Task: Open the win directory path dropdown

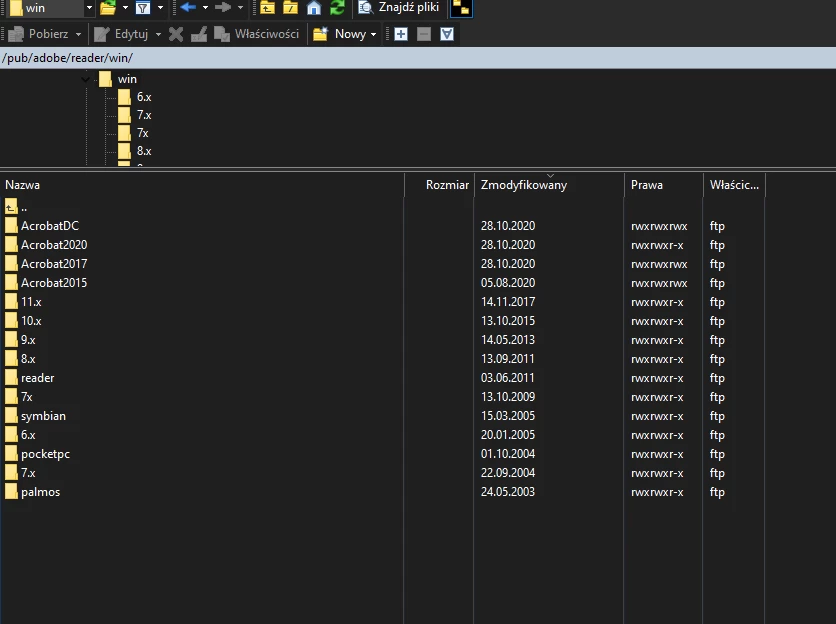Action: point(89,7)
